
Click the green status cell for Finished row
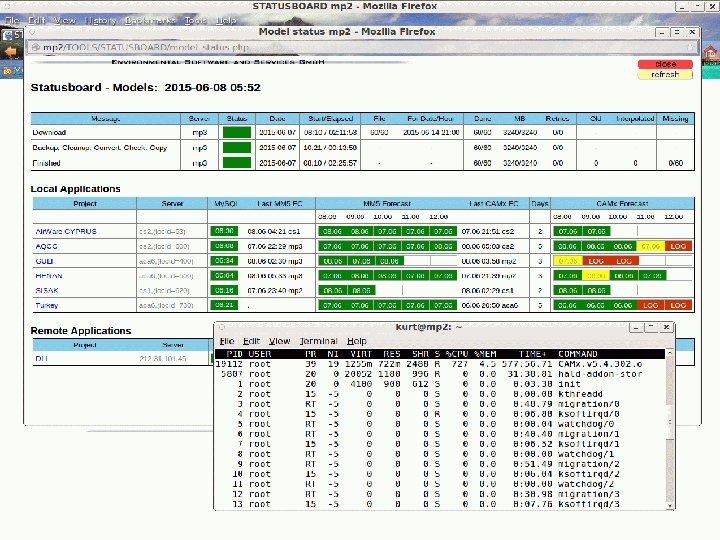click(237, 163)
